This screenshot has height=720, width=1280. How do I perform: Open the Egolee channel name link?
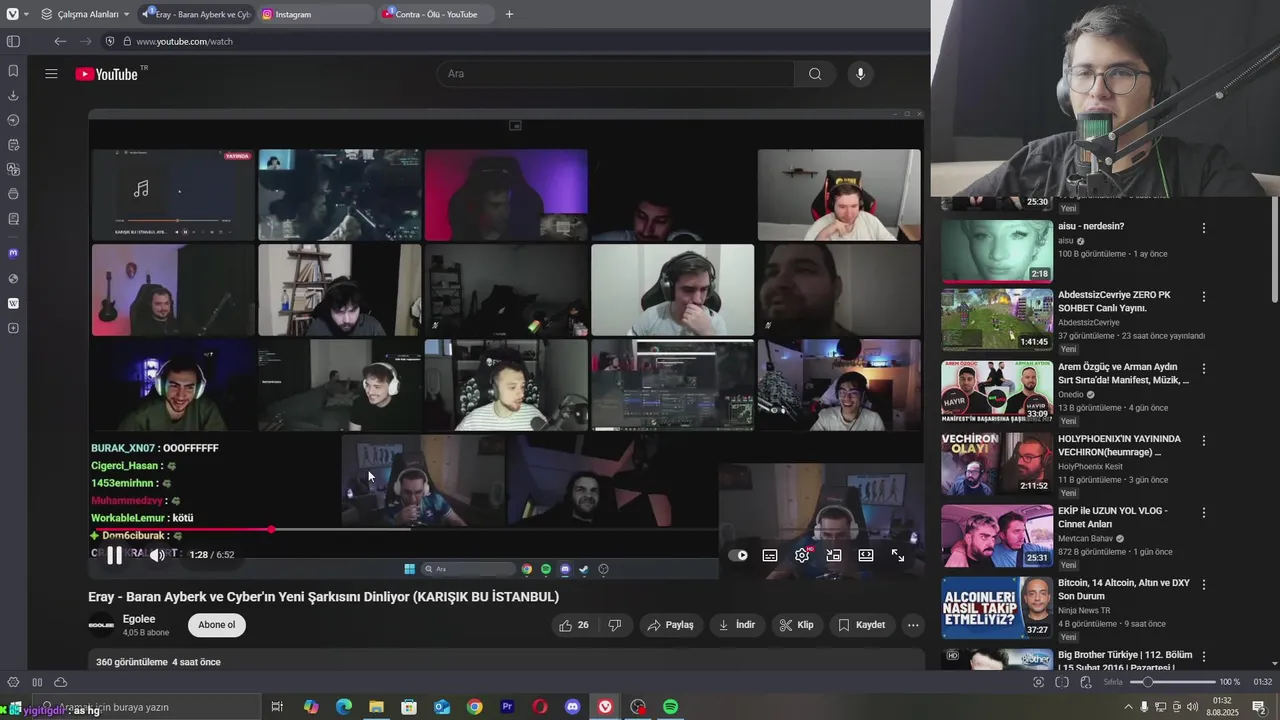(139, 619)
